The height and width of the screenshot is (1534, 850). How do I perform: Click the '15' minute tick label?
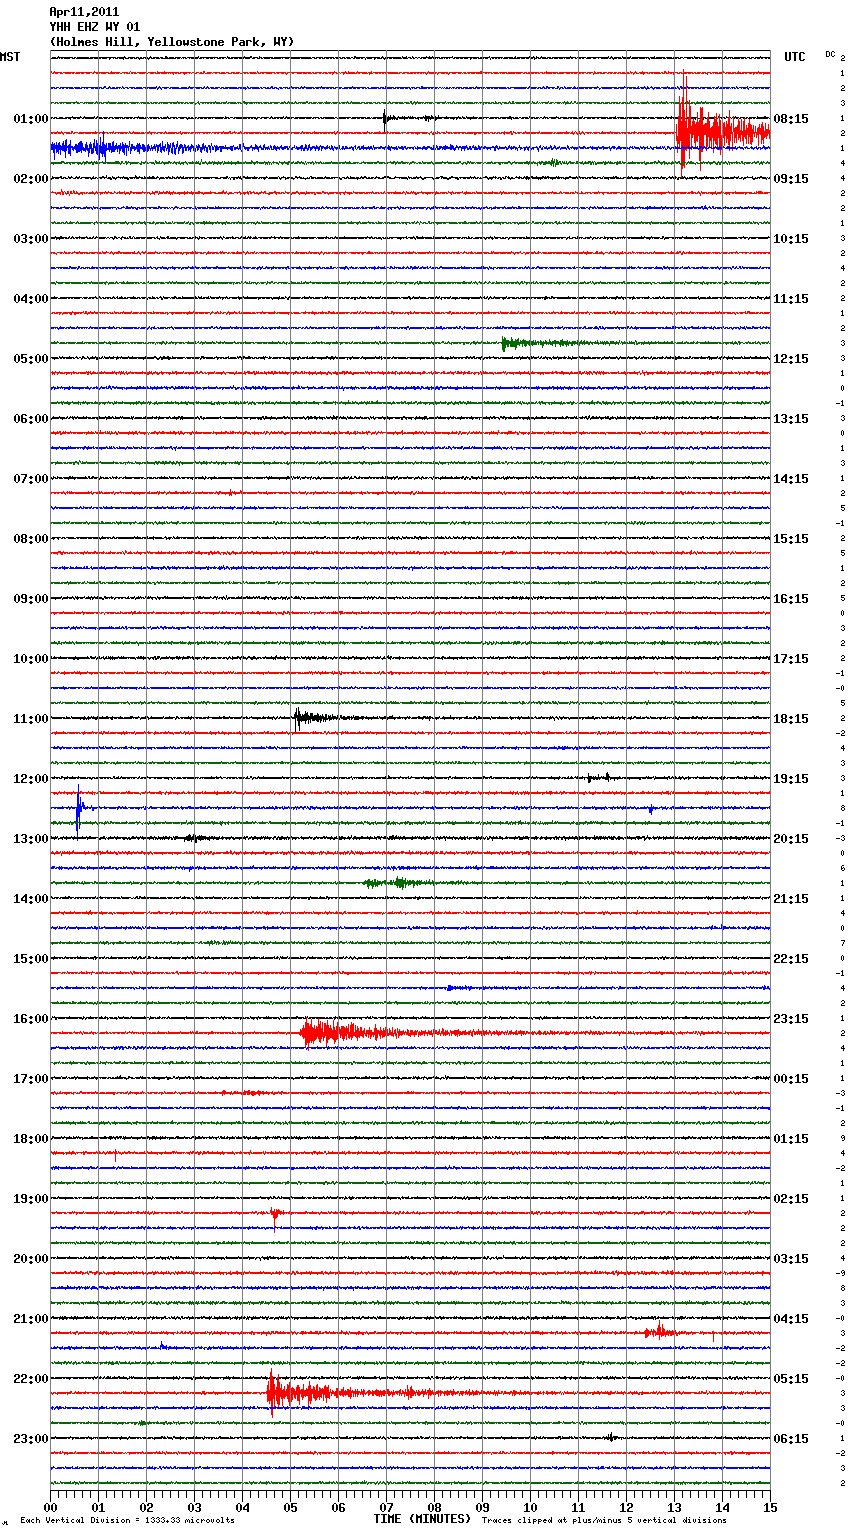[x=770, y=1507]
